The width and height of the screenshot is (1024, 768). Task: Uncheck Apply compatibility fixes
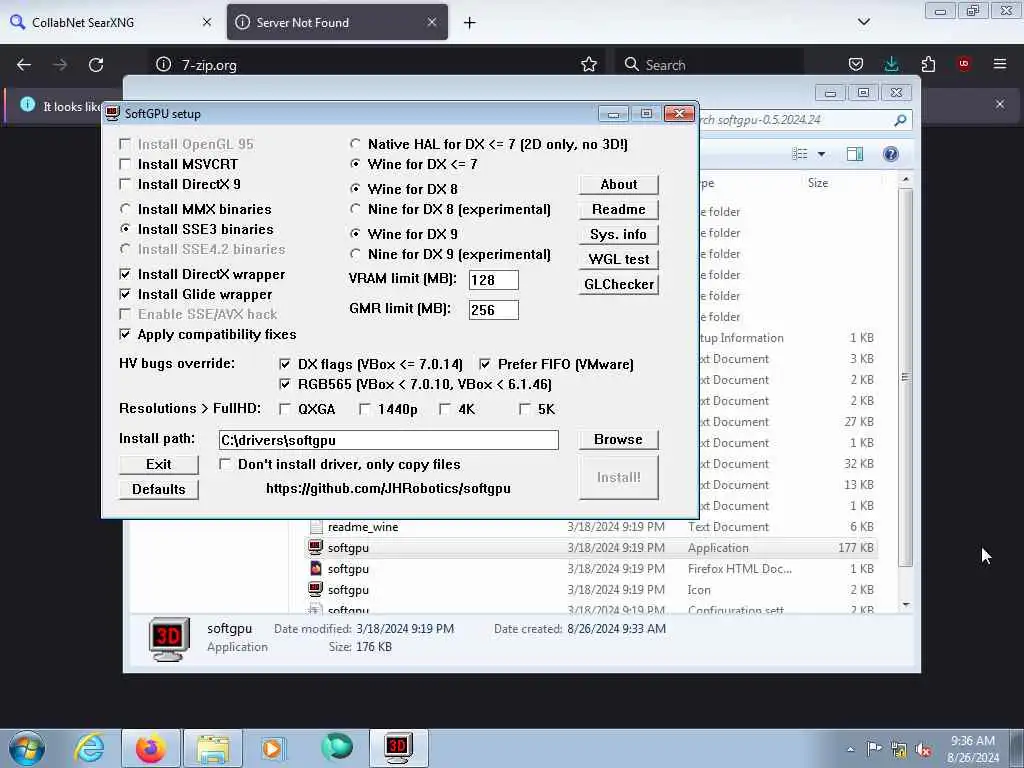[125, 334]
